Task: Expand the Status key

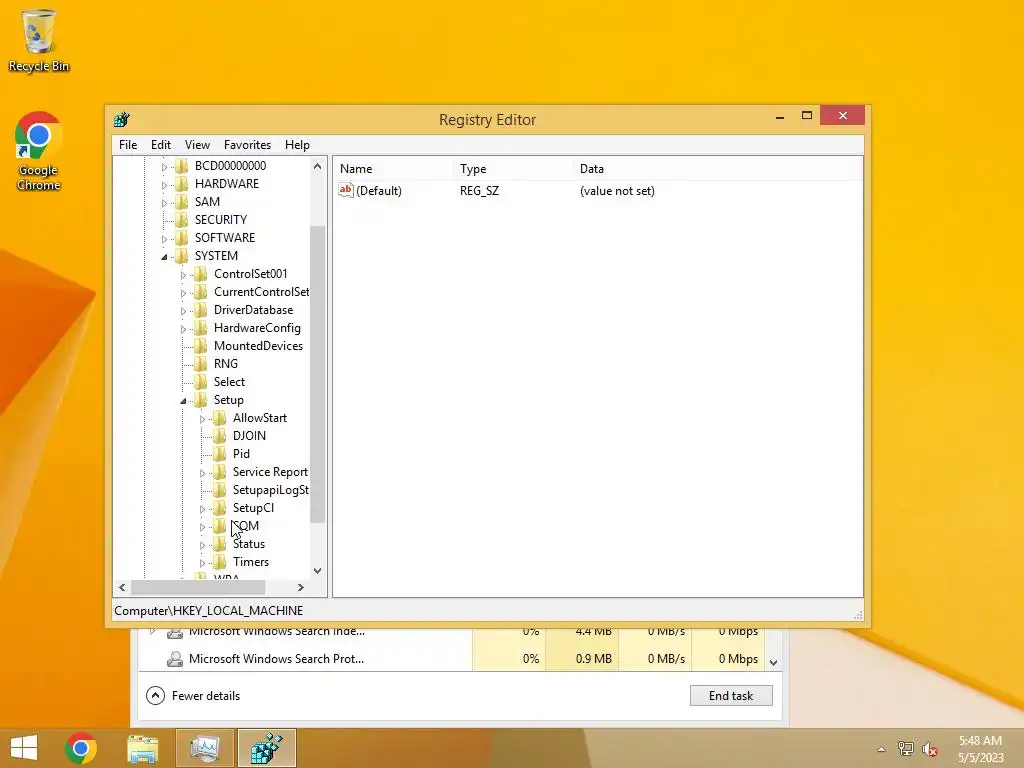Action: click(202, 545)
